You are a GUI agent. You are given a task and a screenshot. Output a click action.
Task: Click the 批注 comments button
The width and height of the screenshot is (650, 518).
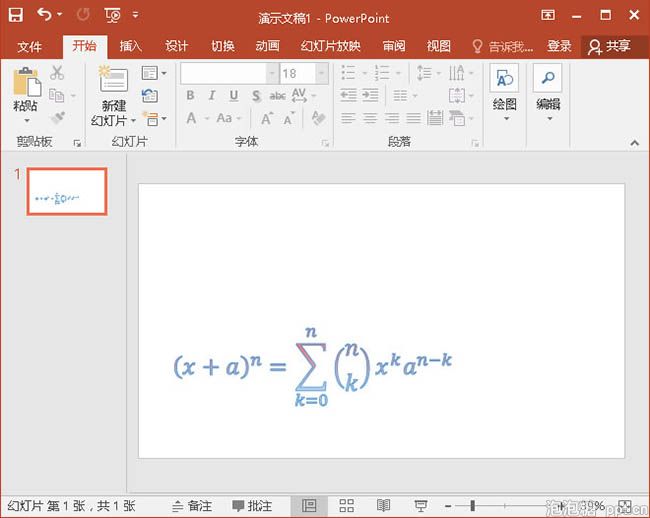click(252, 506)
